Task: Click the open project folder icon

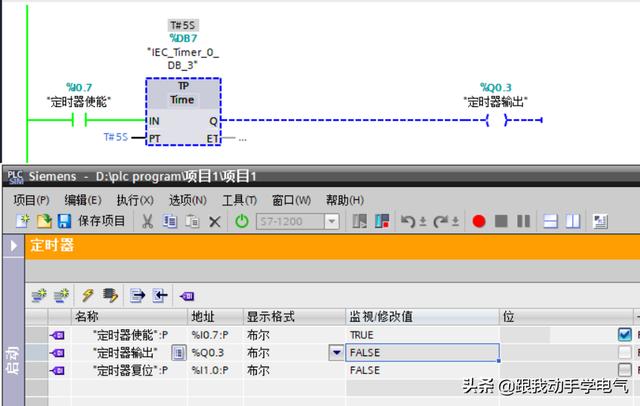Action: click(44, 221)
